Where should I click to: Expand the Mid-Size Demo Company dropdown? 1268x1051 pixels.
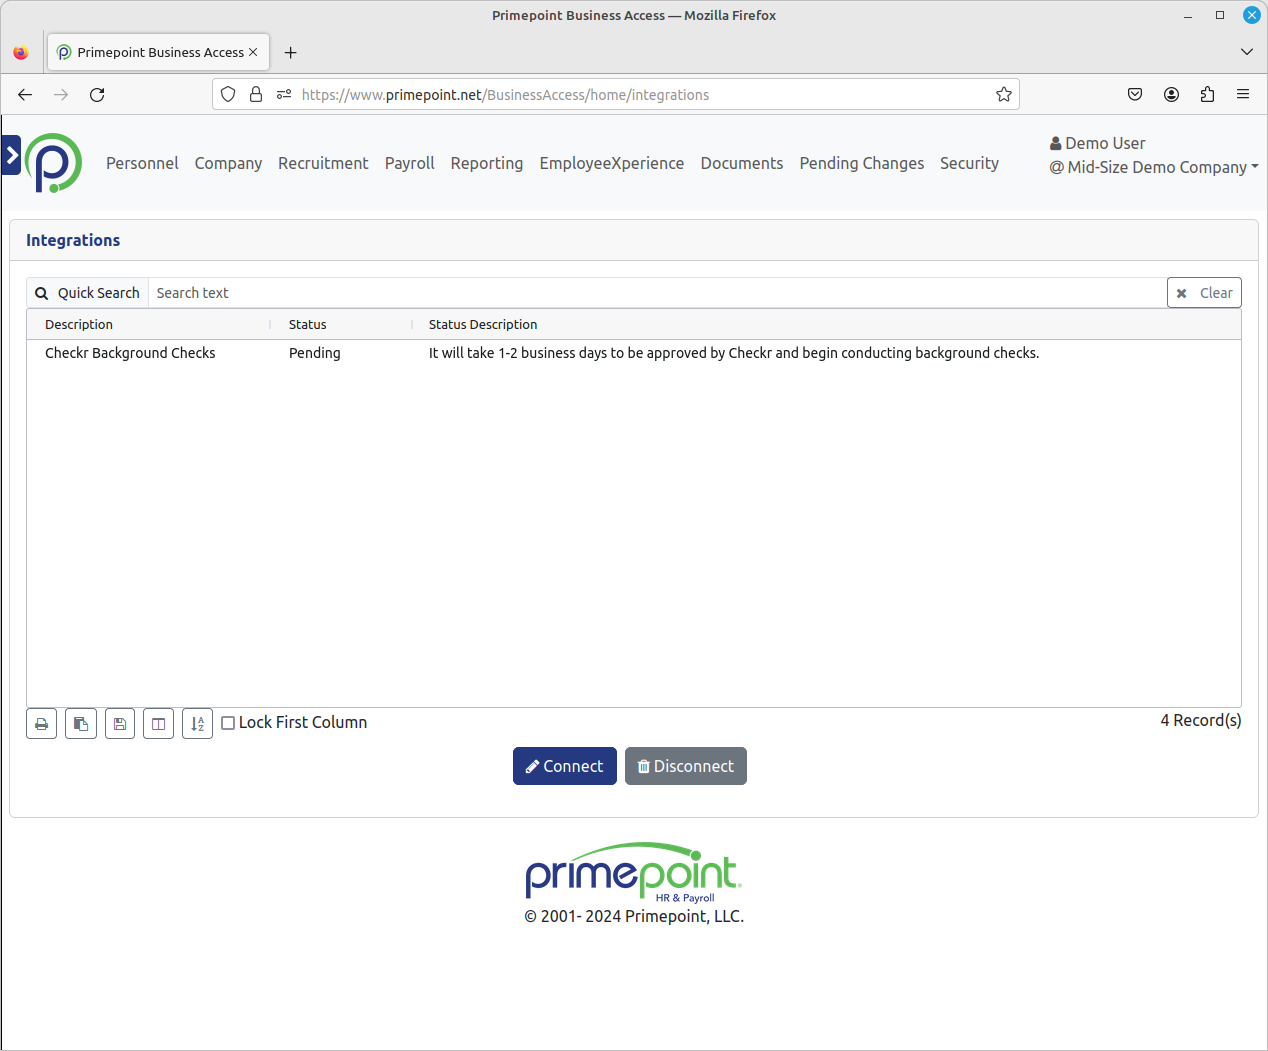1154,167
